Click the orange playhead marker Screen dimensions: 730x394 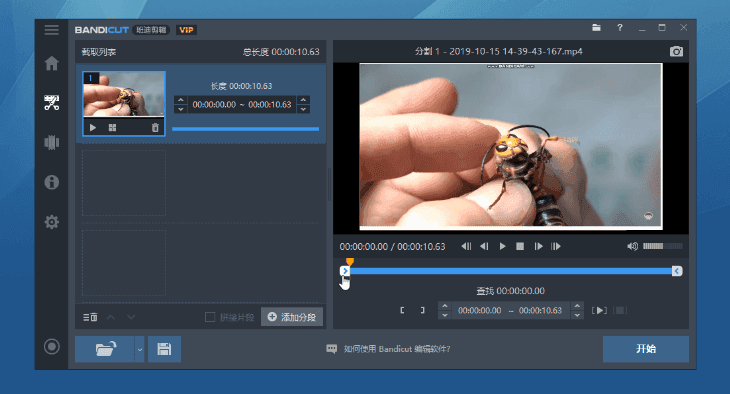tap(350, 262)
